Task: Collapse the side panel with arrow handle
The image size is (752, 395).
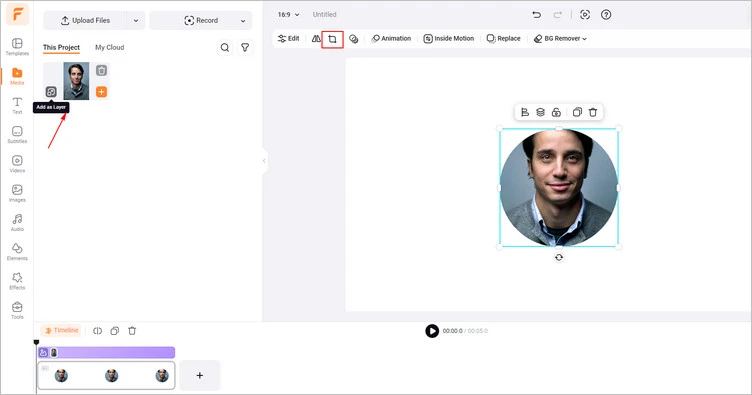Action: point(264,161)
